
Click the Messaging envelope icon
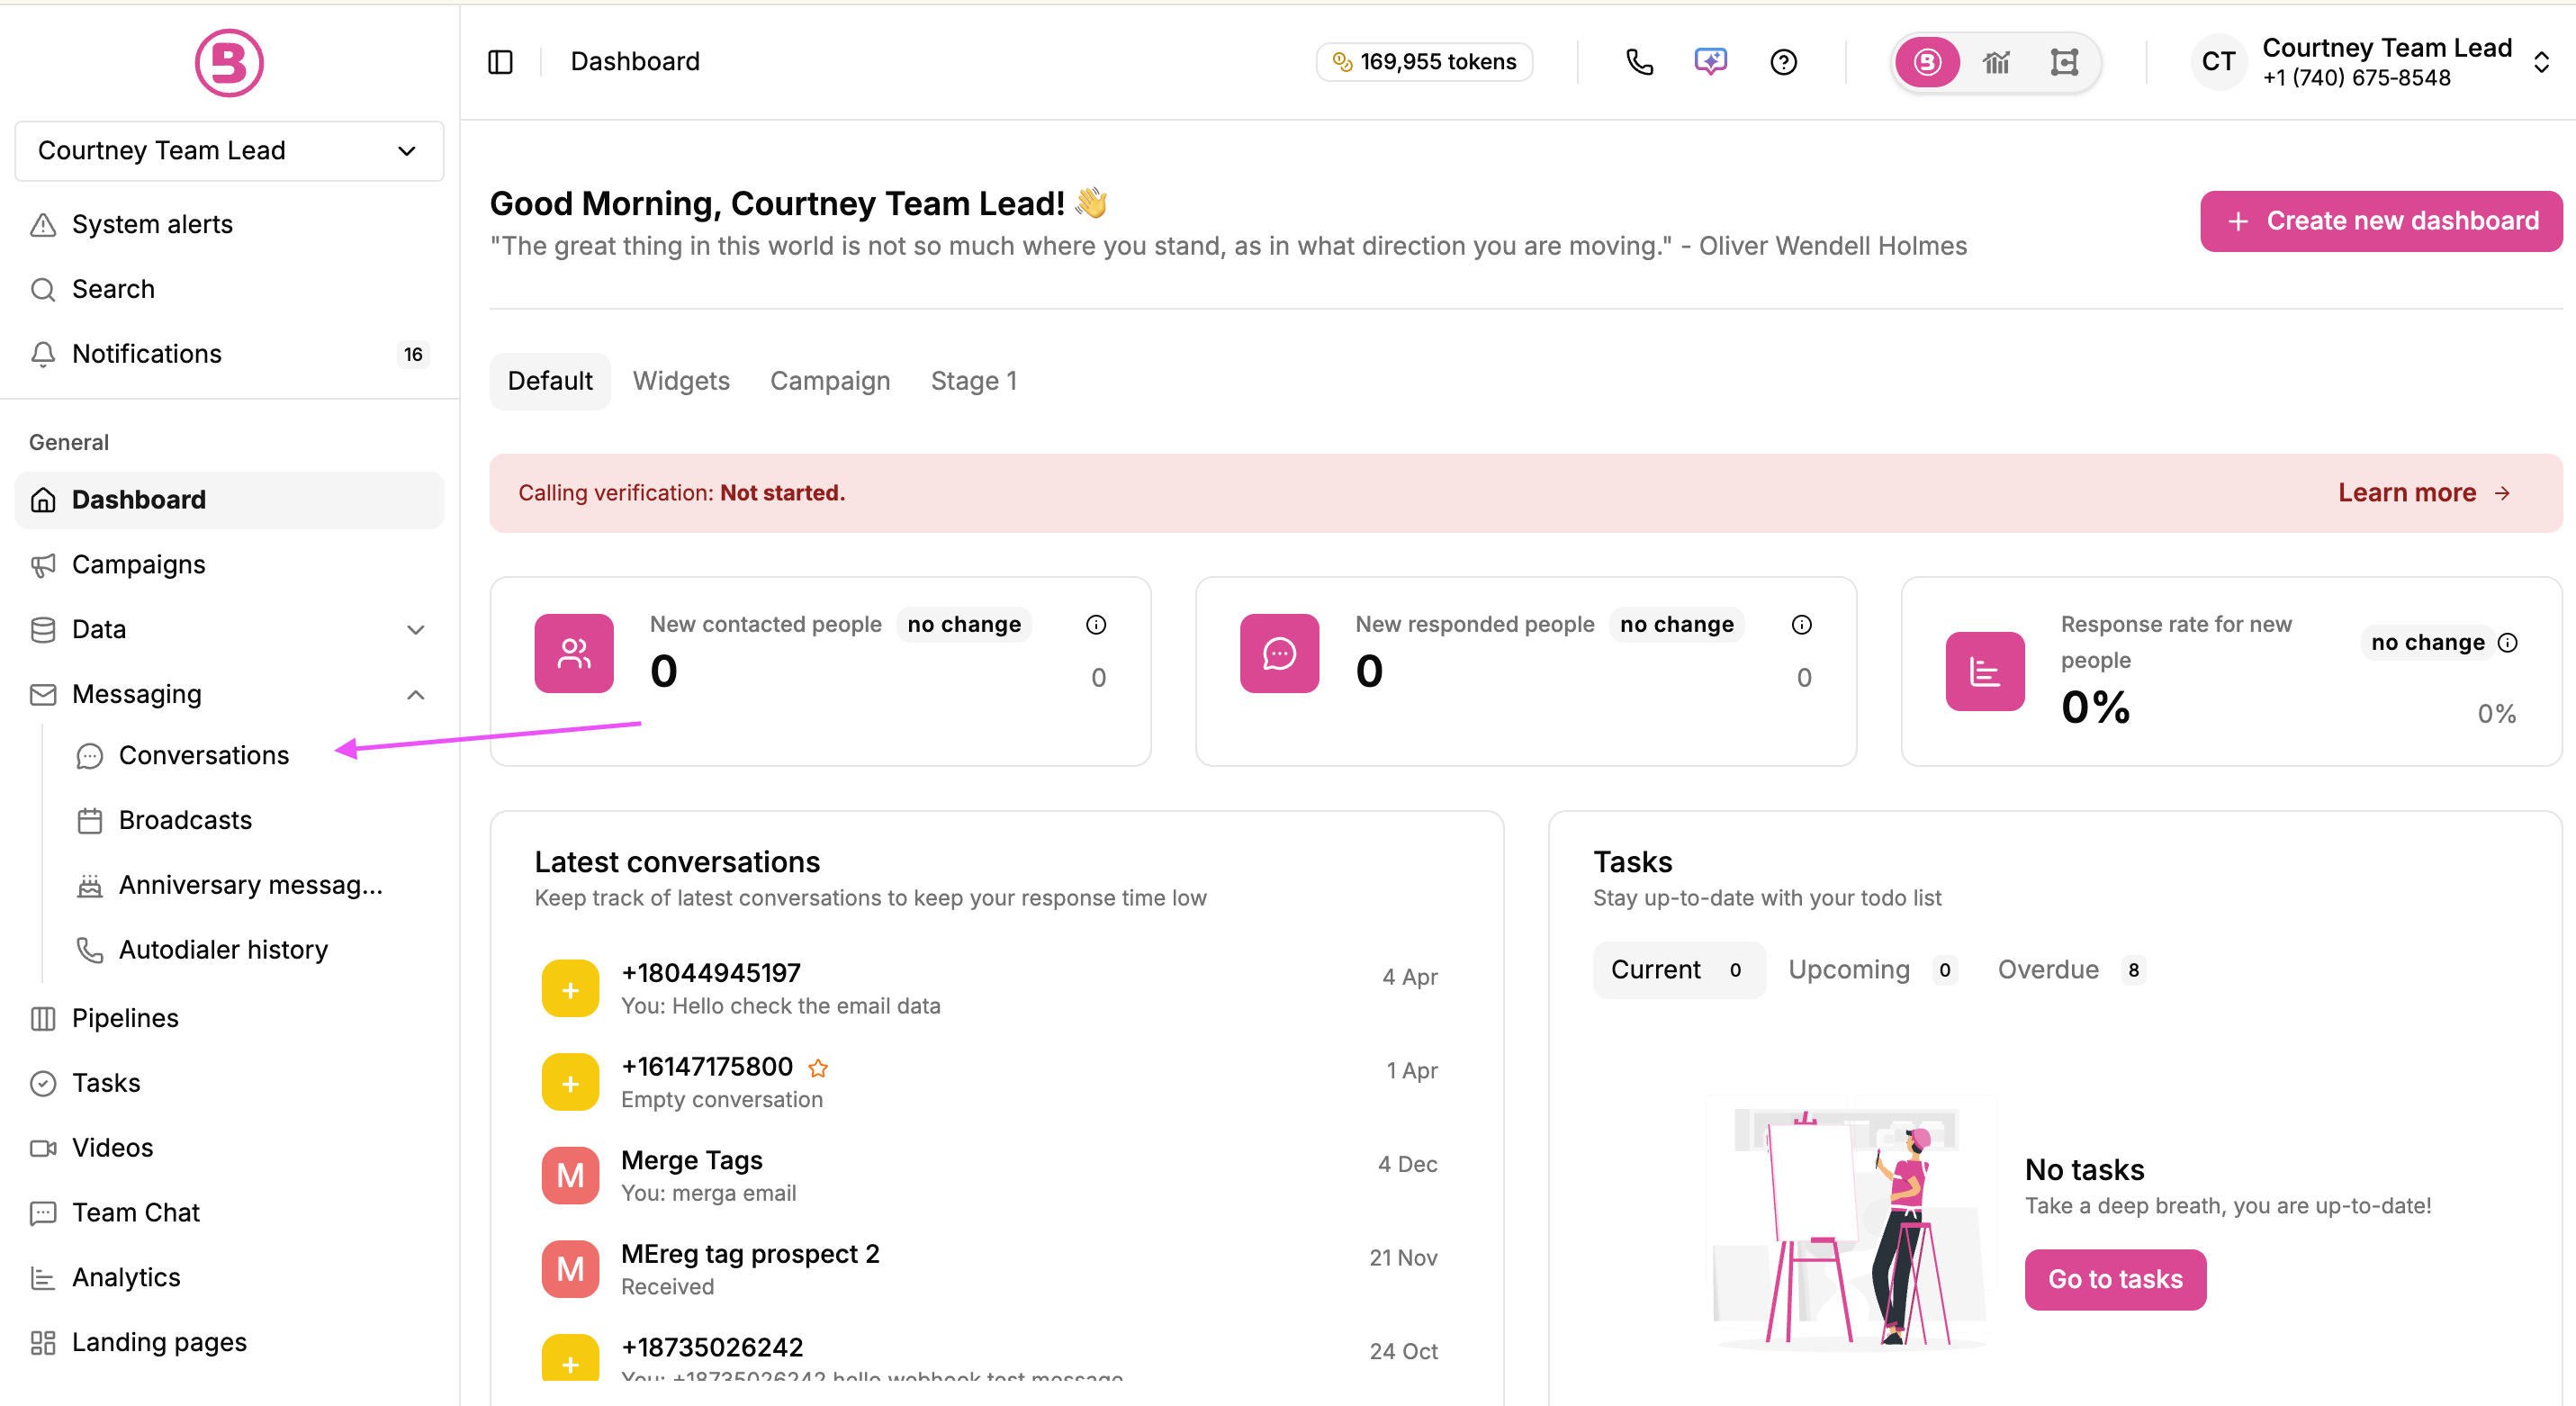pos(43,695)
